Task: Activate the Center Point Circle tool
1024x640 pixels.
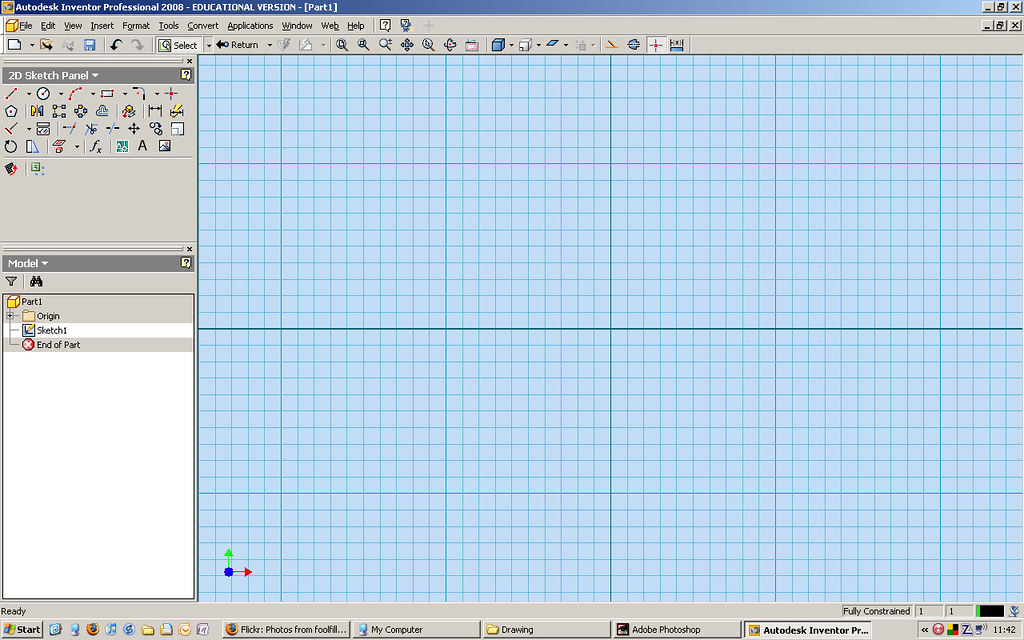Action: [43, 93]
